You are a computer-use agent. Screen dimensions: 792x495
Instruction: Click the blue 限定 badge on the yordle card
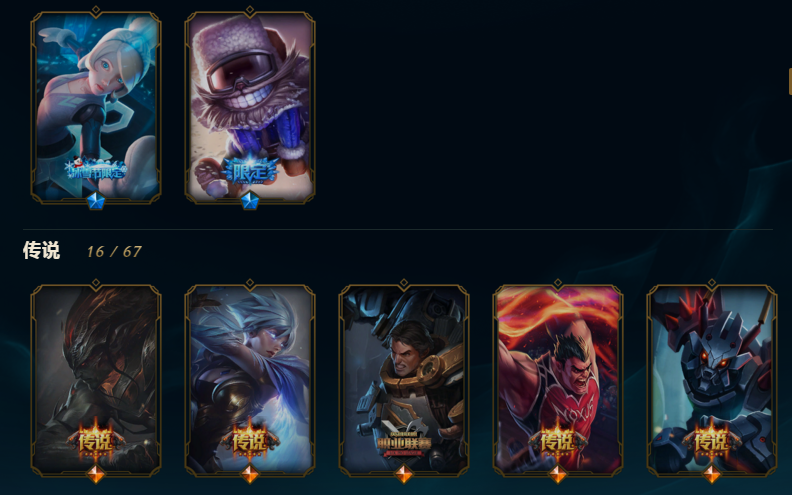pyautogui.click(x=250, y=171)
